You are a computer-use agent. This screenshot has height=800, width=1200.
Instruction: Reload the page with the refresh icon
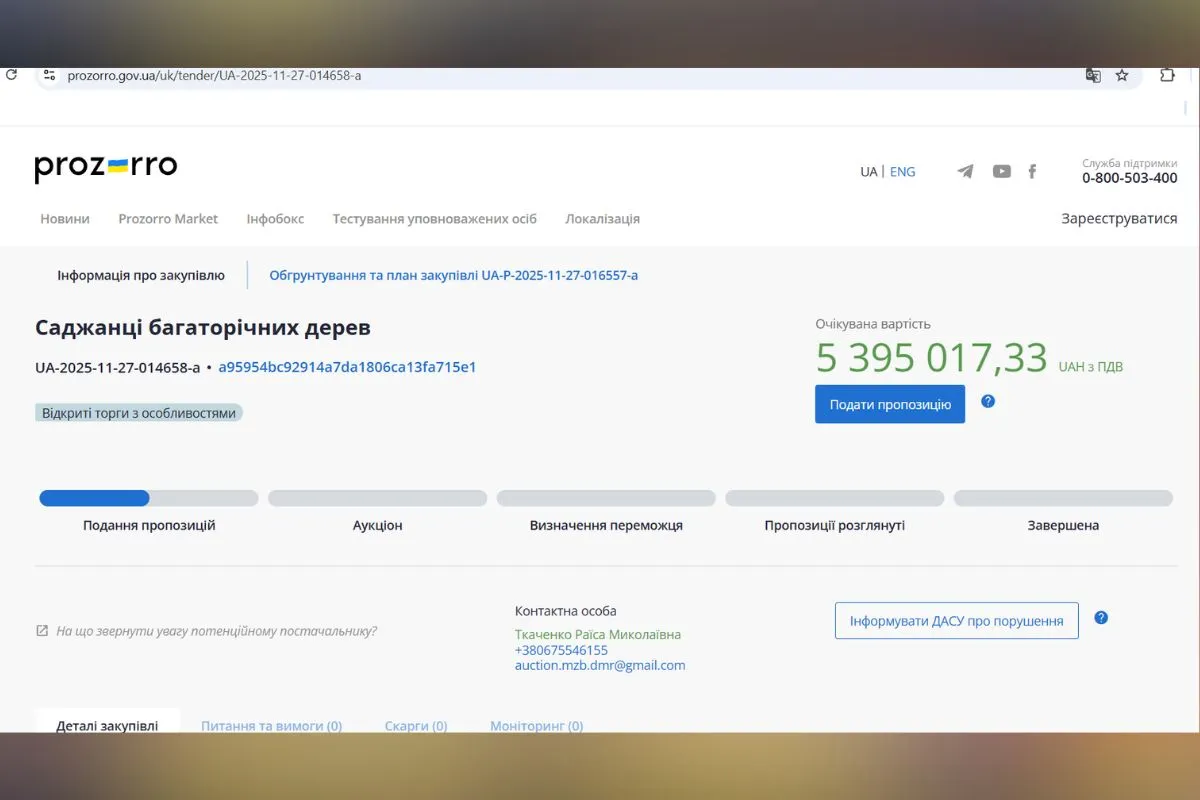click(x=11, y=74)
